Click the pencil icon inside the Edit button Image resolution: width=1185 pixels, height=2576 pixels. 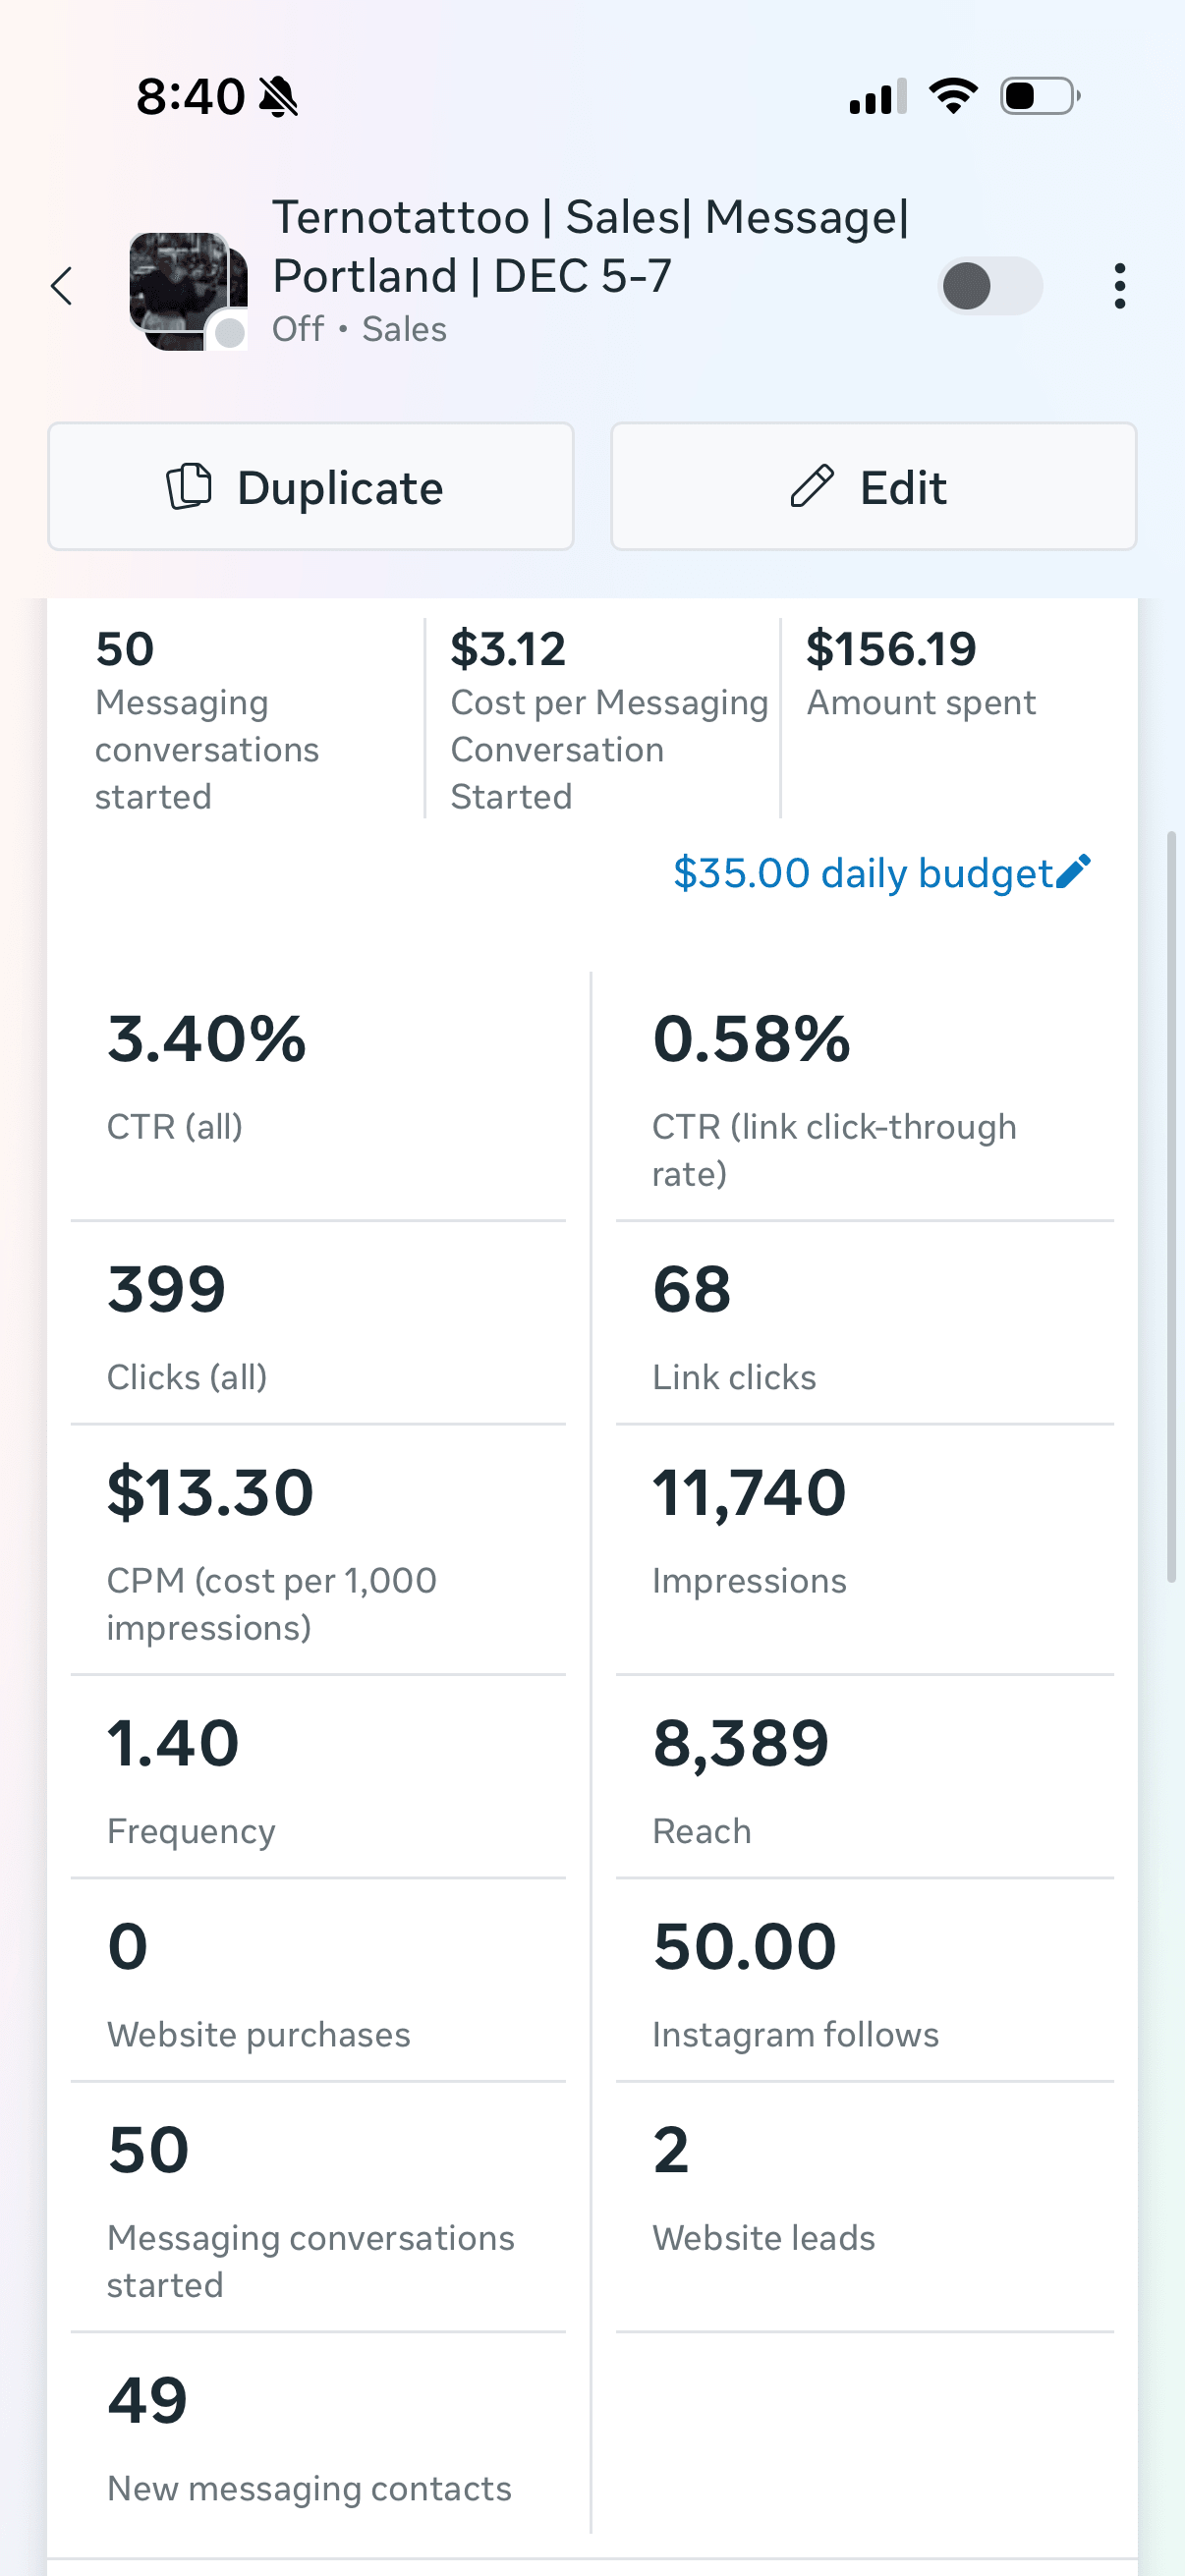coord(815,487)
